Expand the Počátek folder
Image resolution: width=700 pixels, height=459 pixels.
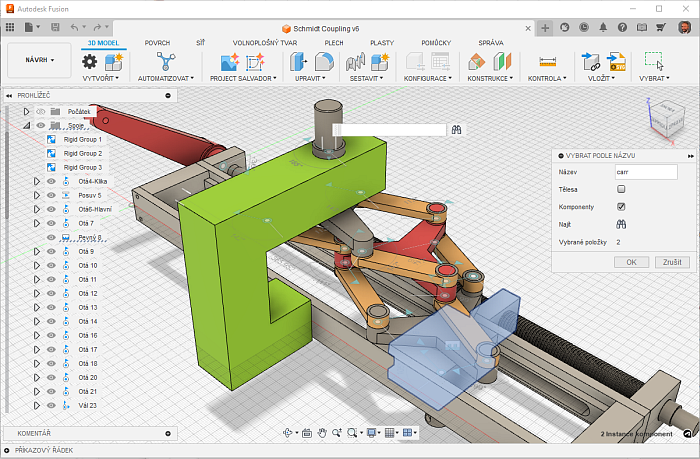(27, 111)
